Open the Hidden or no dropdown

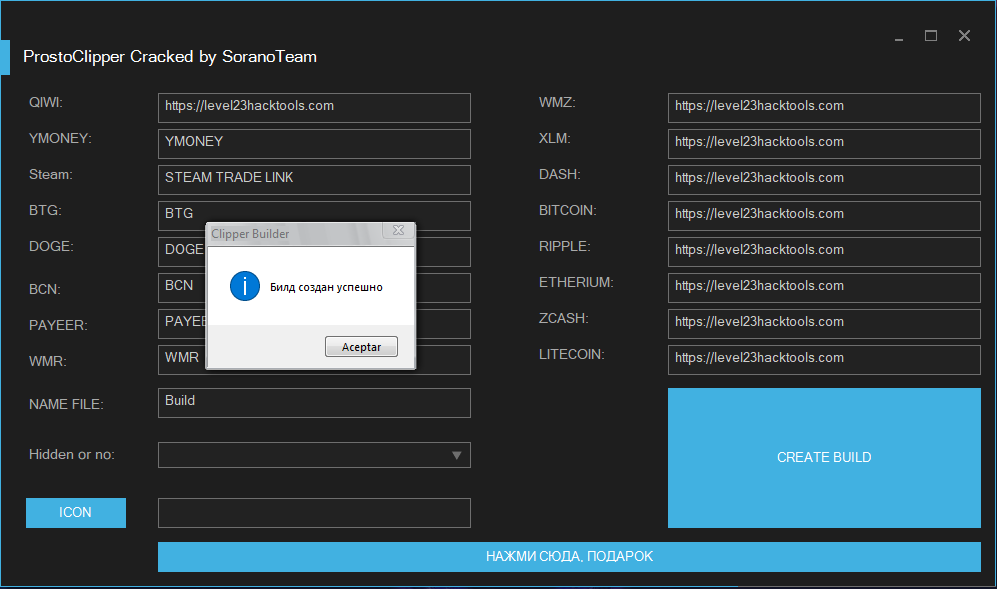click(314, 455)
